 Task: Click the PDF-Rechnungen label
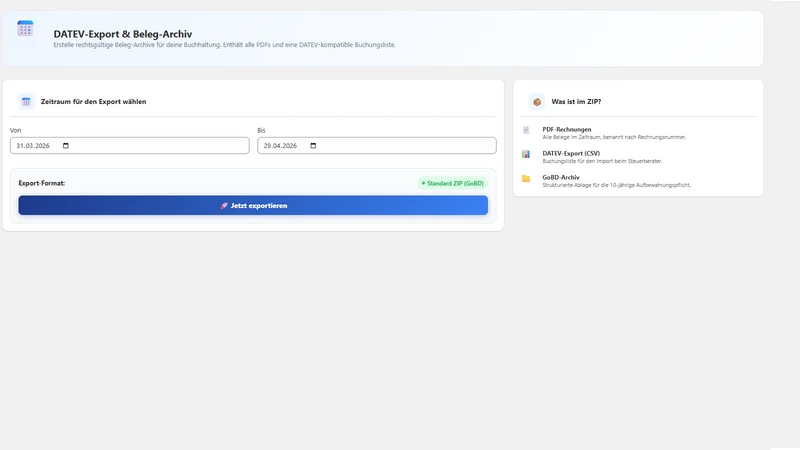click(x=567, y=129)
